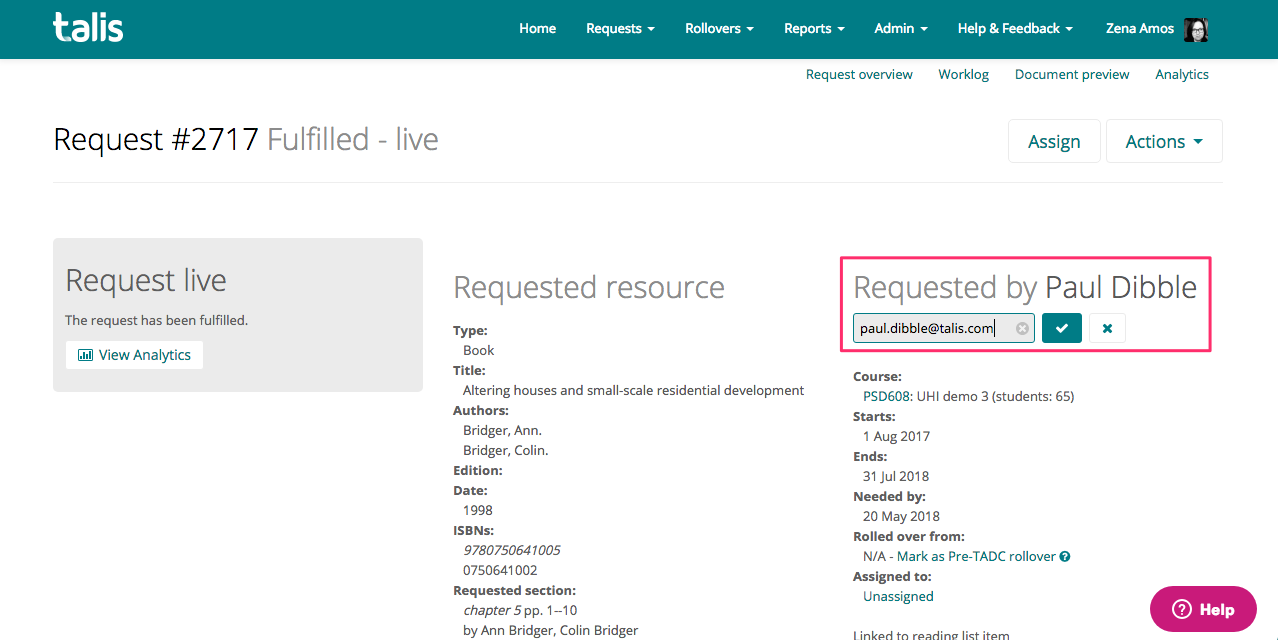The width and height of the screenshot is (1278, 640).
Task: Open the Document preview link
Action: coord(1072,74)
